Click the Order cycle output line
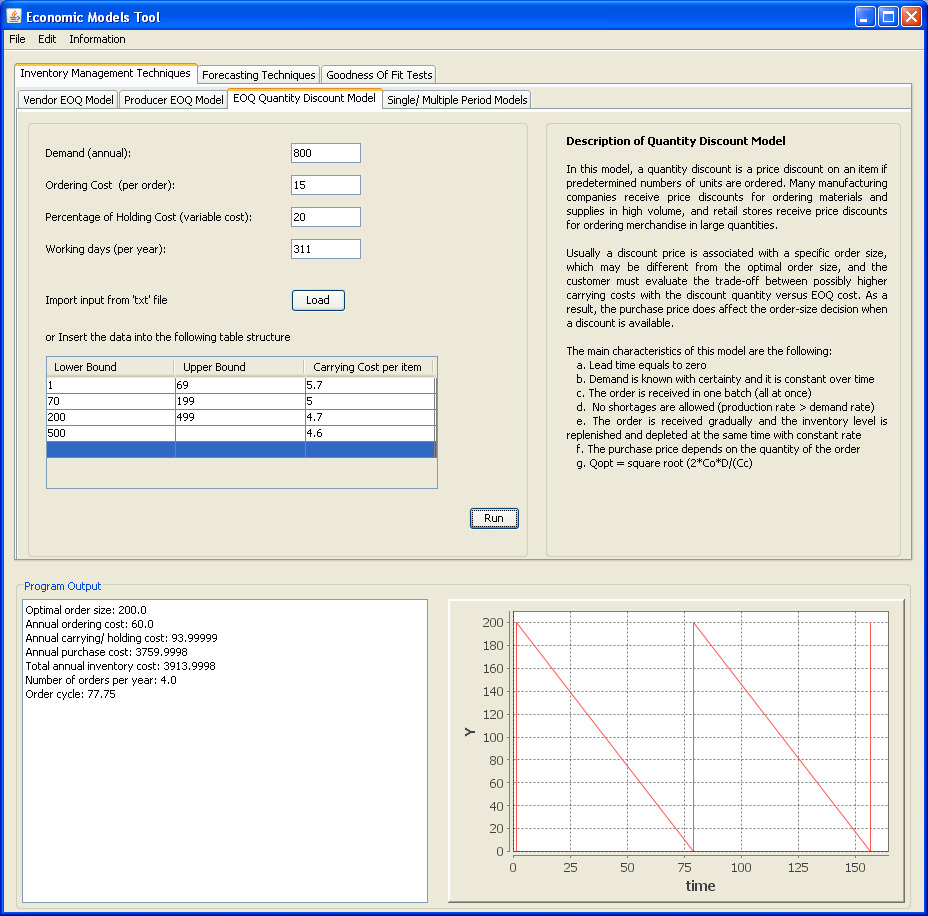The height and width of the screenshot is (916, 928). click(70, 694)
